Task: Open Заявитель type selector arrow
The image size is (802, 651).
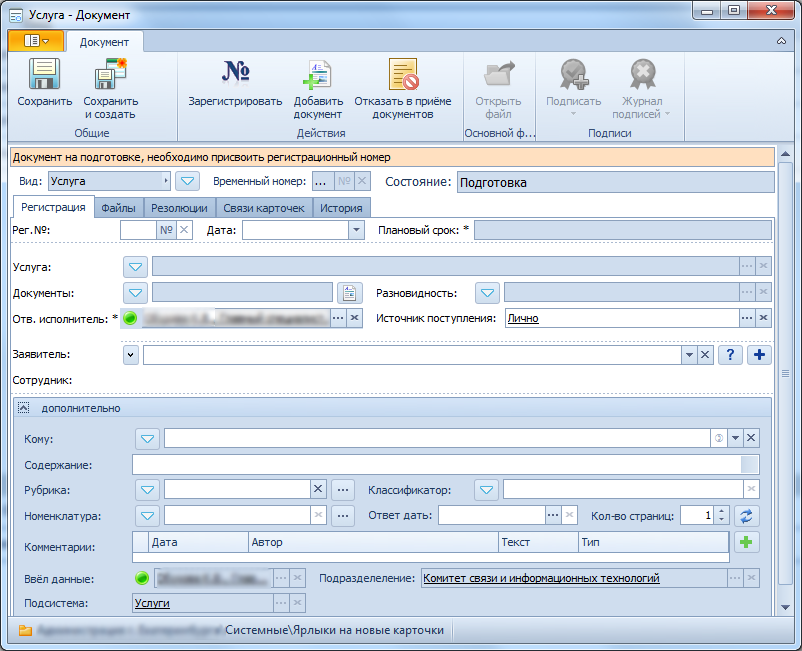Action: coord(131,355)
